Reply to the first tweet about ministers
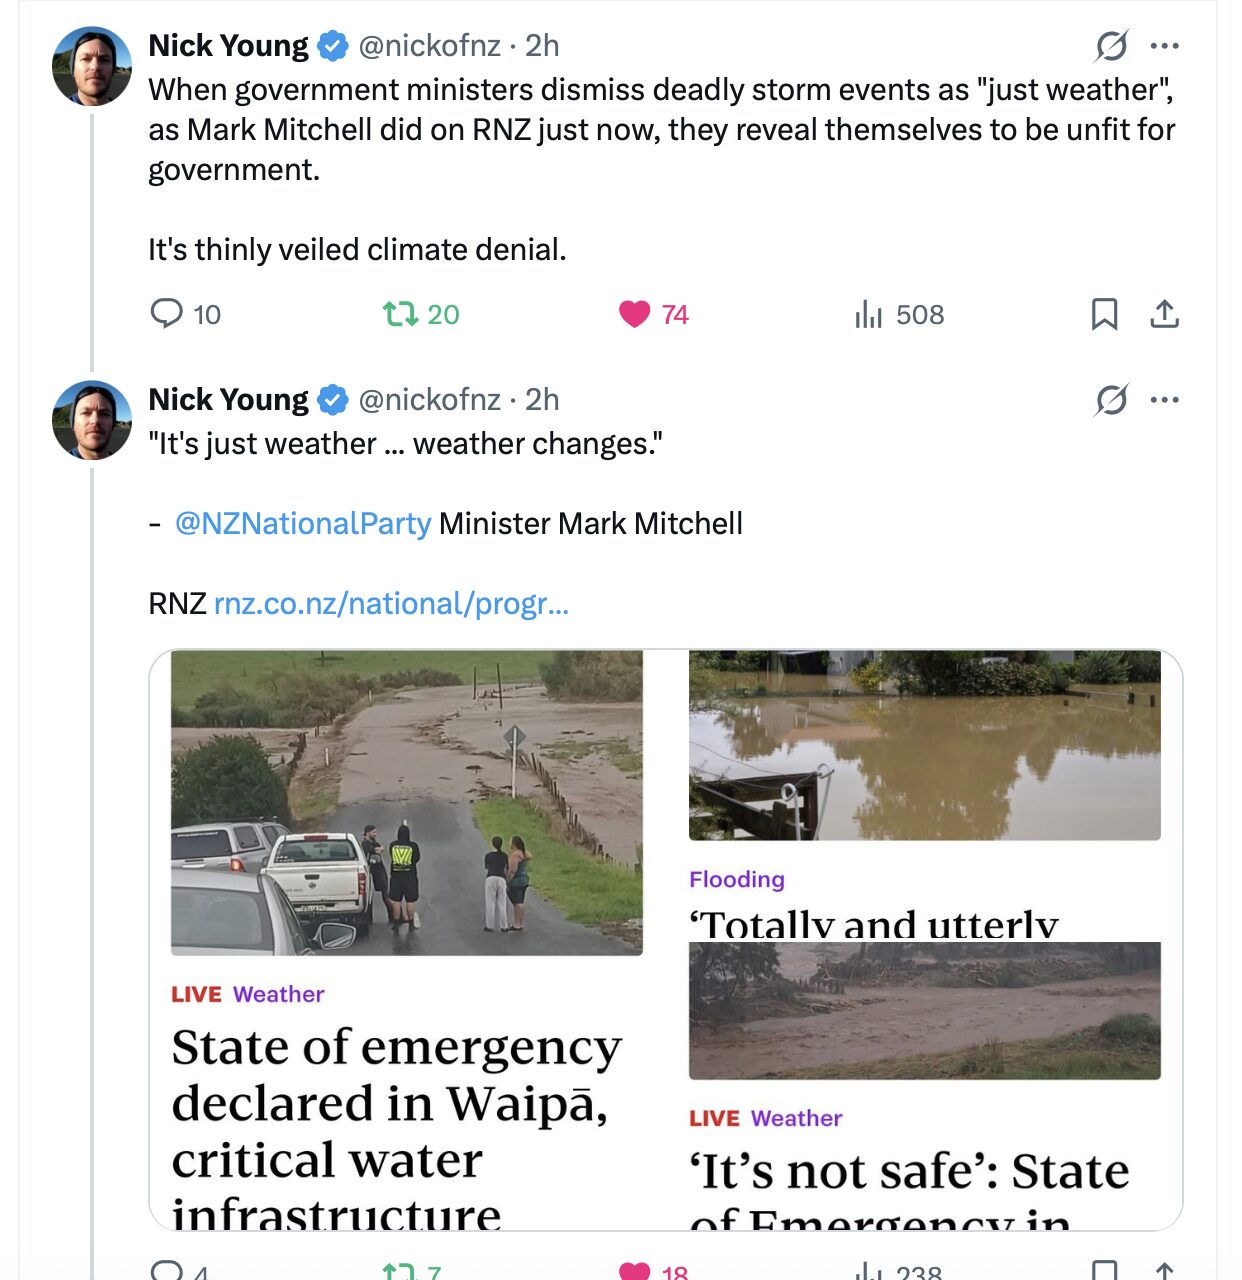Image resolution: width=1242 pixels, height=1280 pixels. [x=166, y=314]
